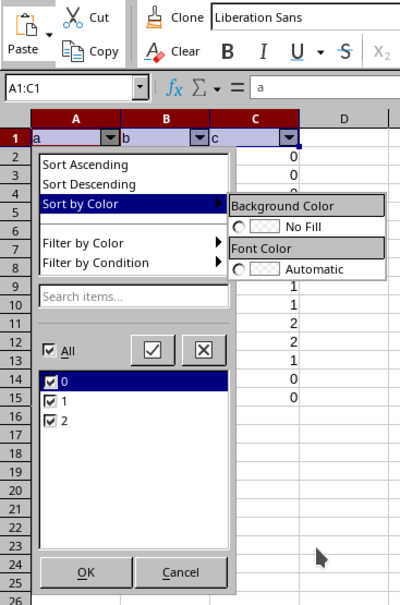400x605 pixels.
Task: Apply Strikethrough formatting
Action: [345, 51]
